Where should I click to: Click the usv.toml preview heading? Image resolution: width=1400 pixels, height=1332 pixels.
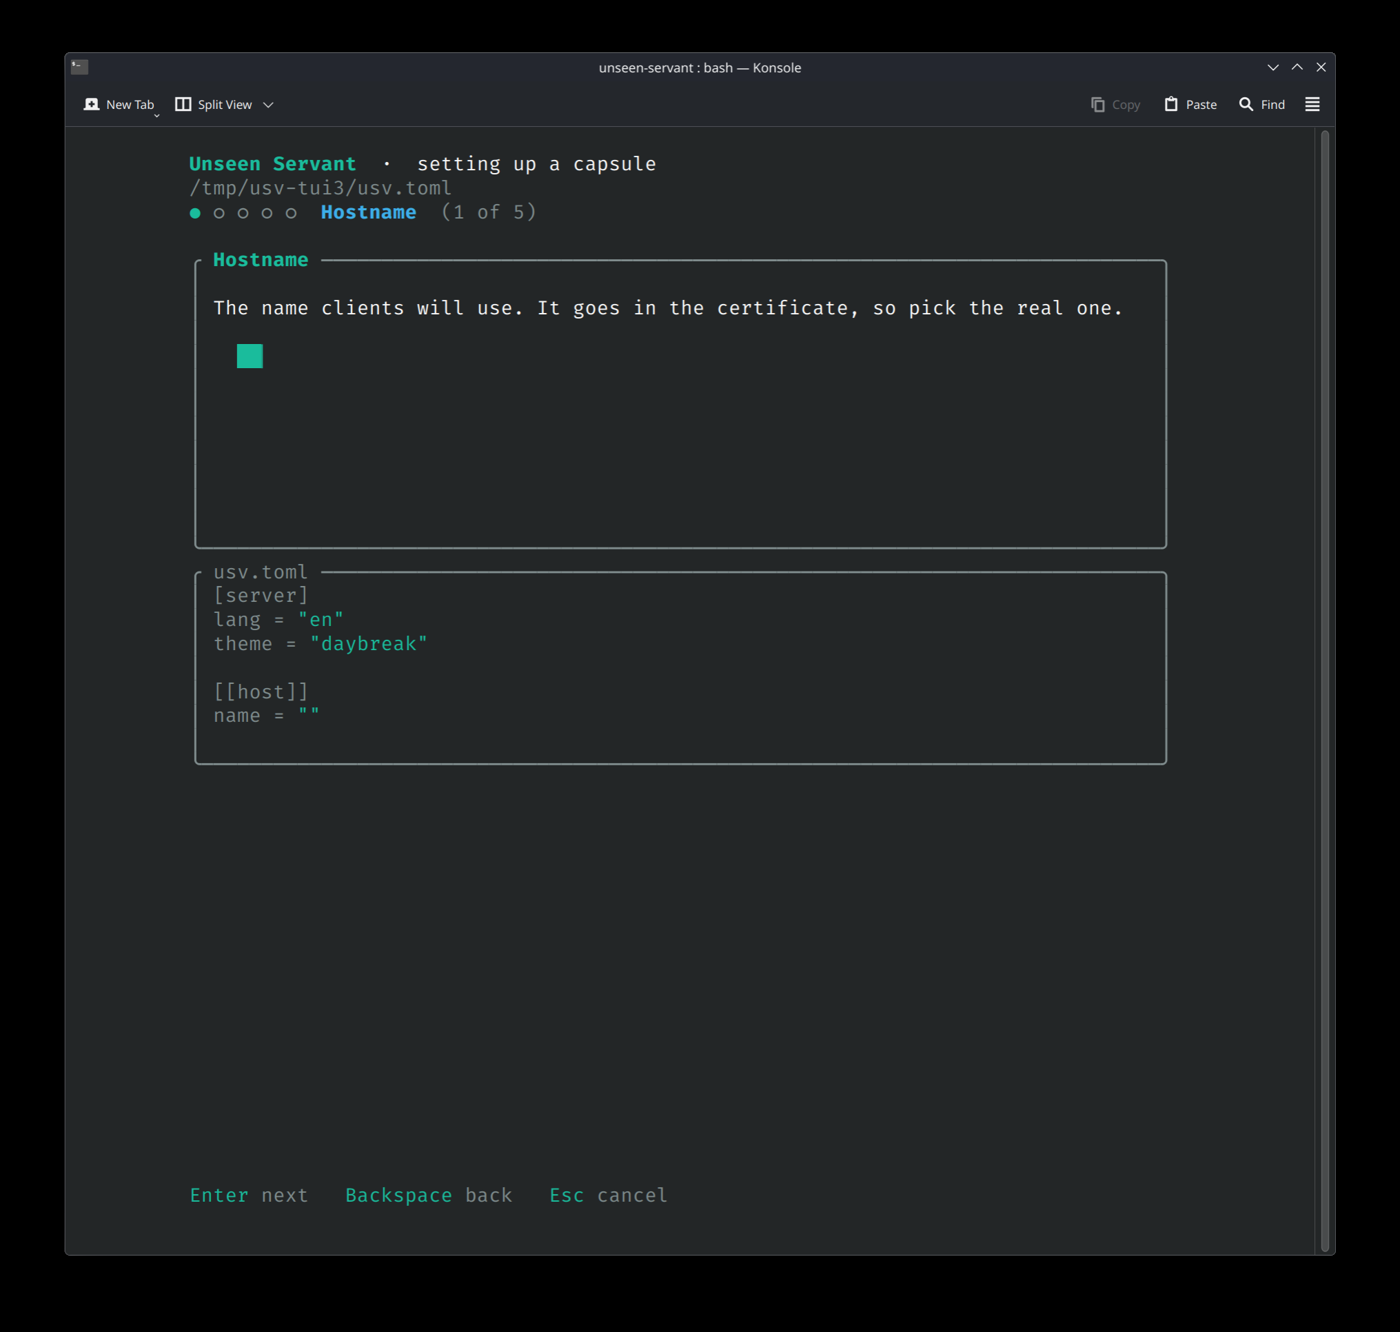pos(261,572)
